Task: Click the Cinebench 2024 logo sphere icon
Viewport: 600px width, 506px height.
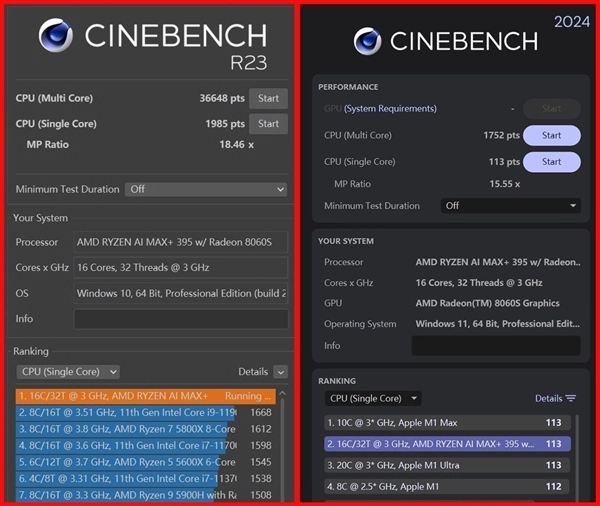Action: tap(367, 41)
